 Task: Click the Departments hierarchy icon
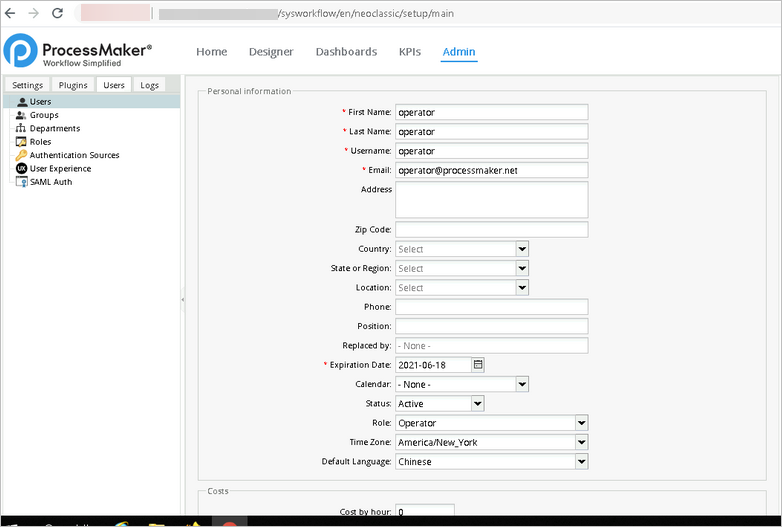(x=21, y=129)
